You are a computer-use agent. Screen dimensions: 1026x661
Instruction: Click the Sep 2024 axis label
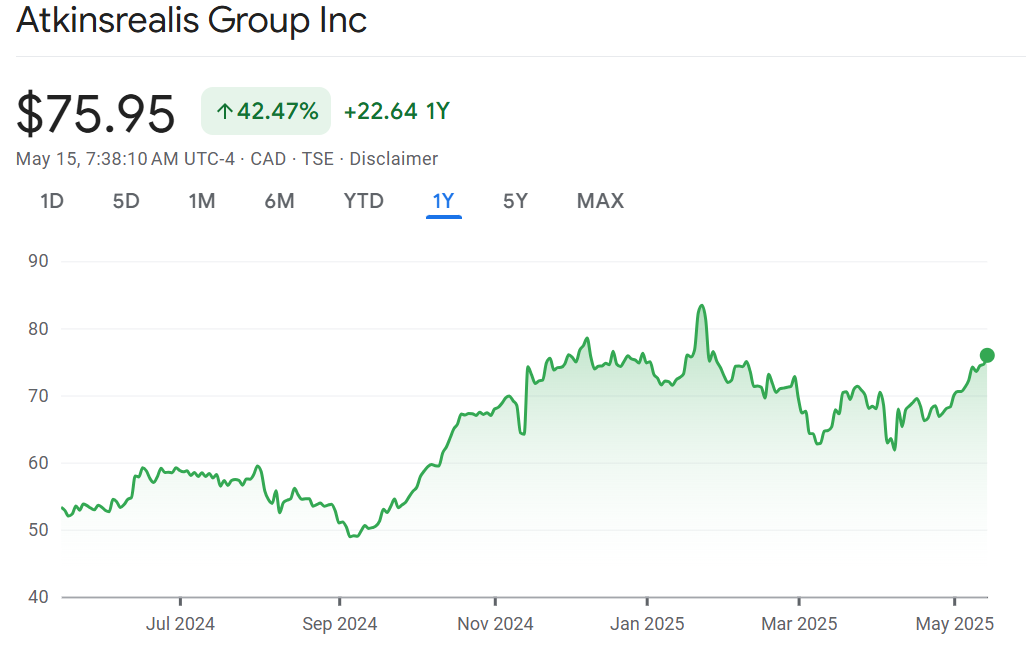tap(339, 624)
